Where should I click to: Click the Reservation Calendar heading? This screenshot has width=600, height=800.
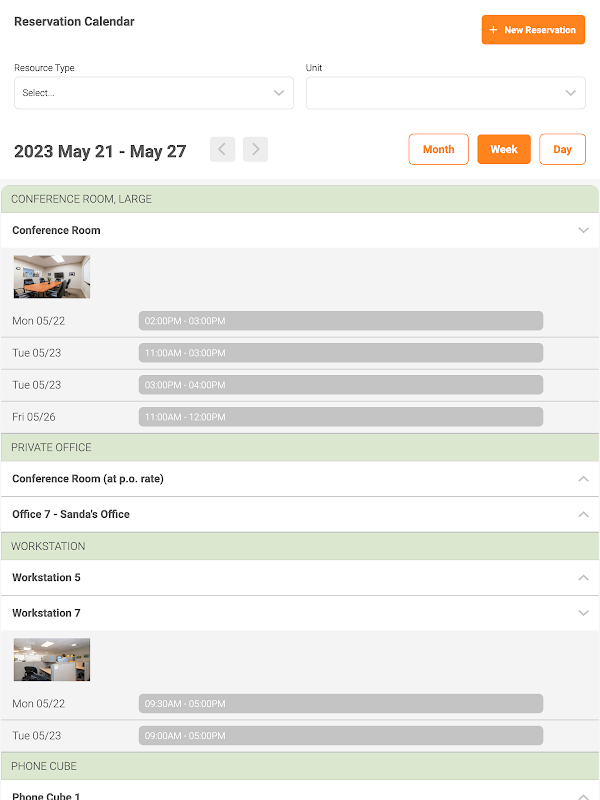pos(74,21)
